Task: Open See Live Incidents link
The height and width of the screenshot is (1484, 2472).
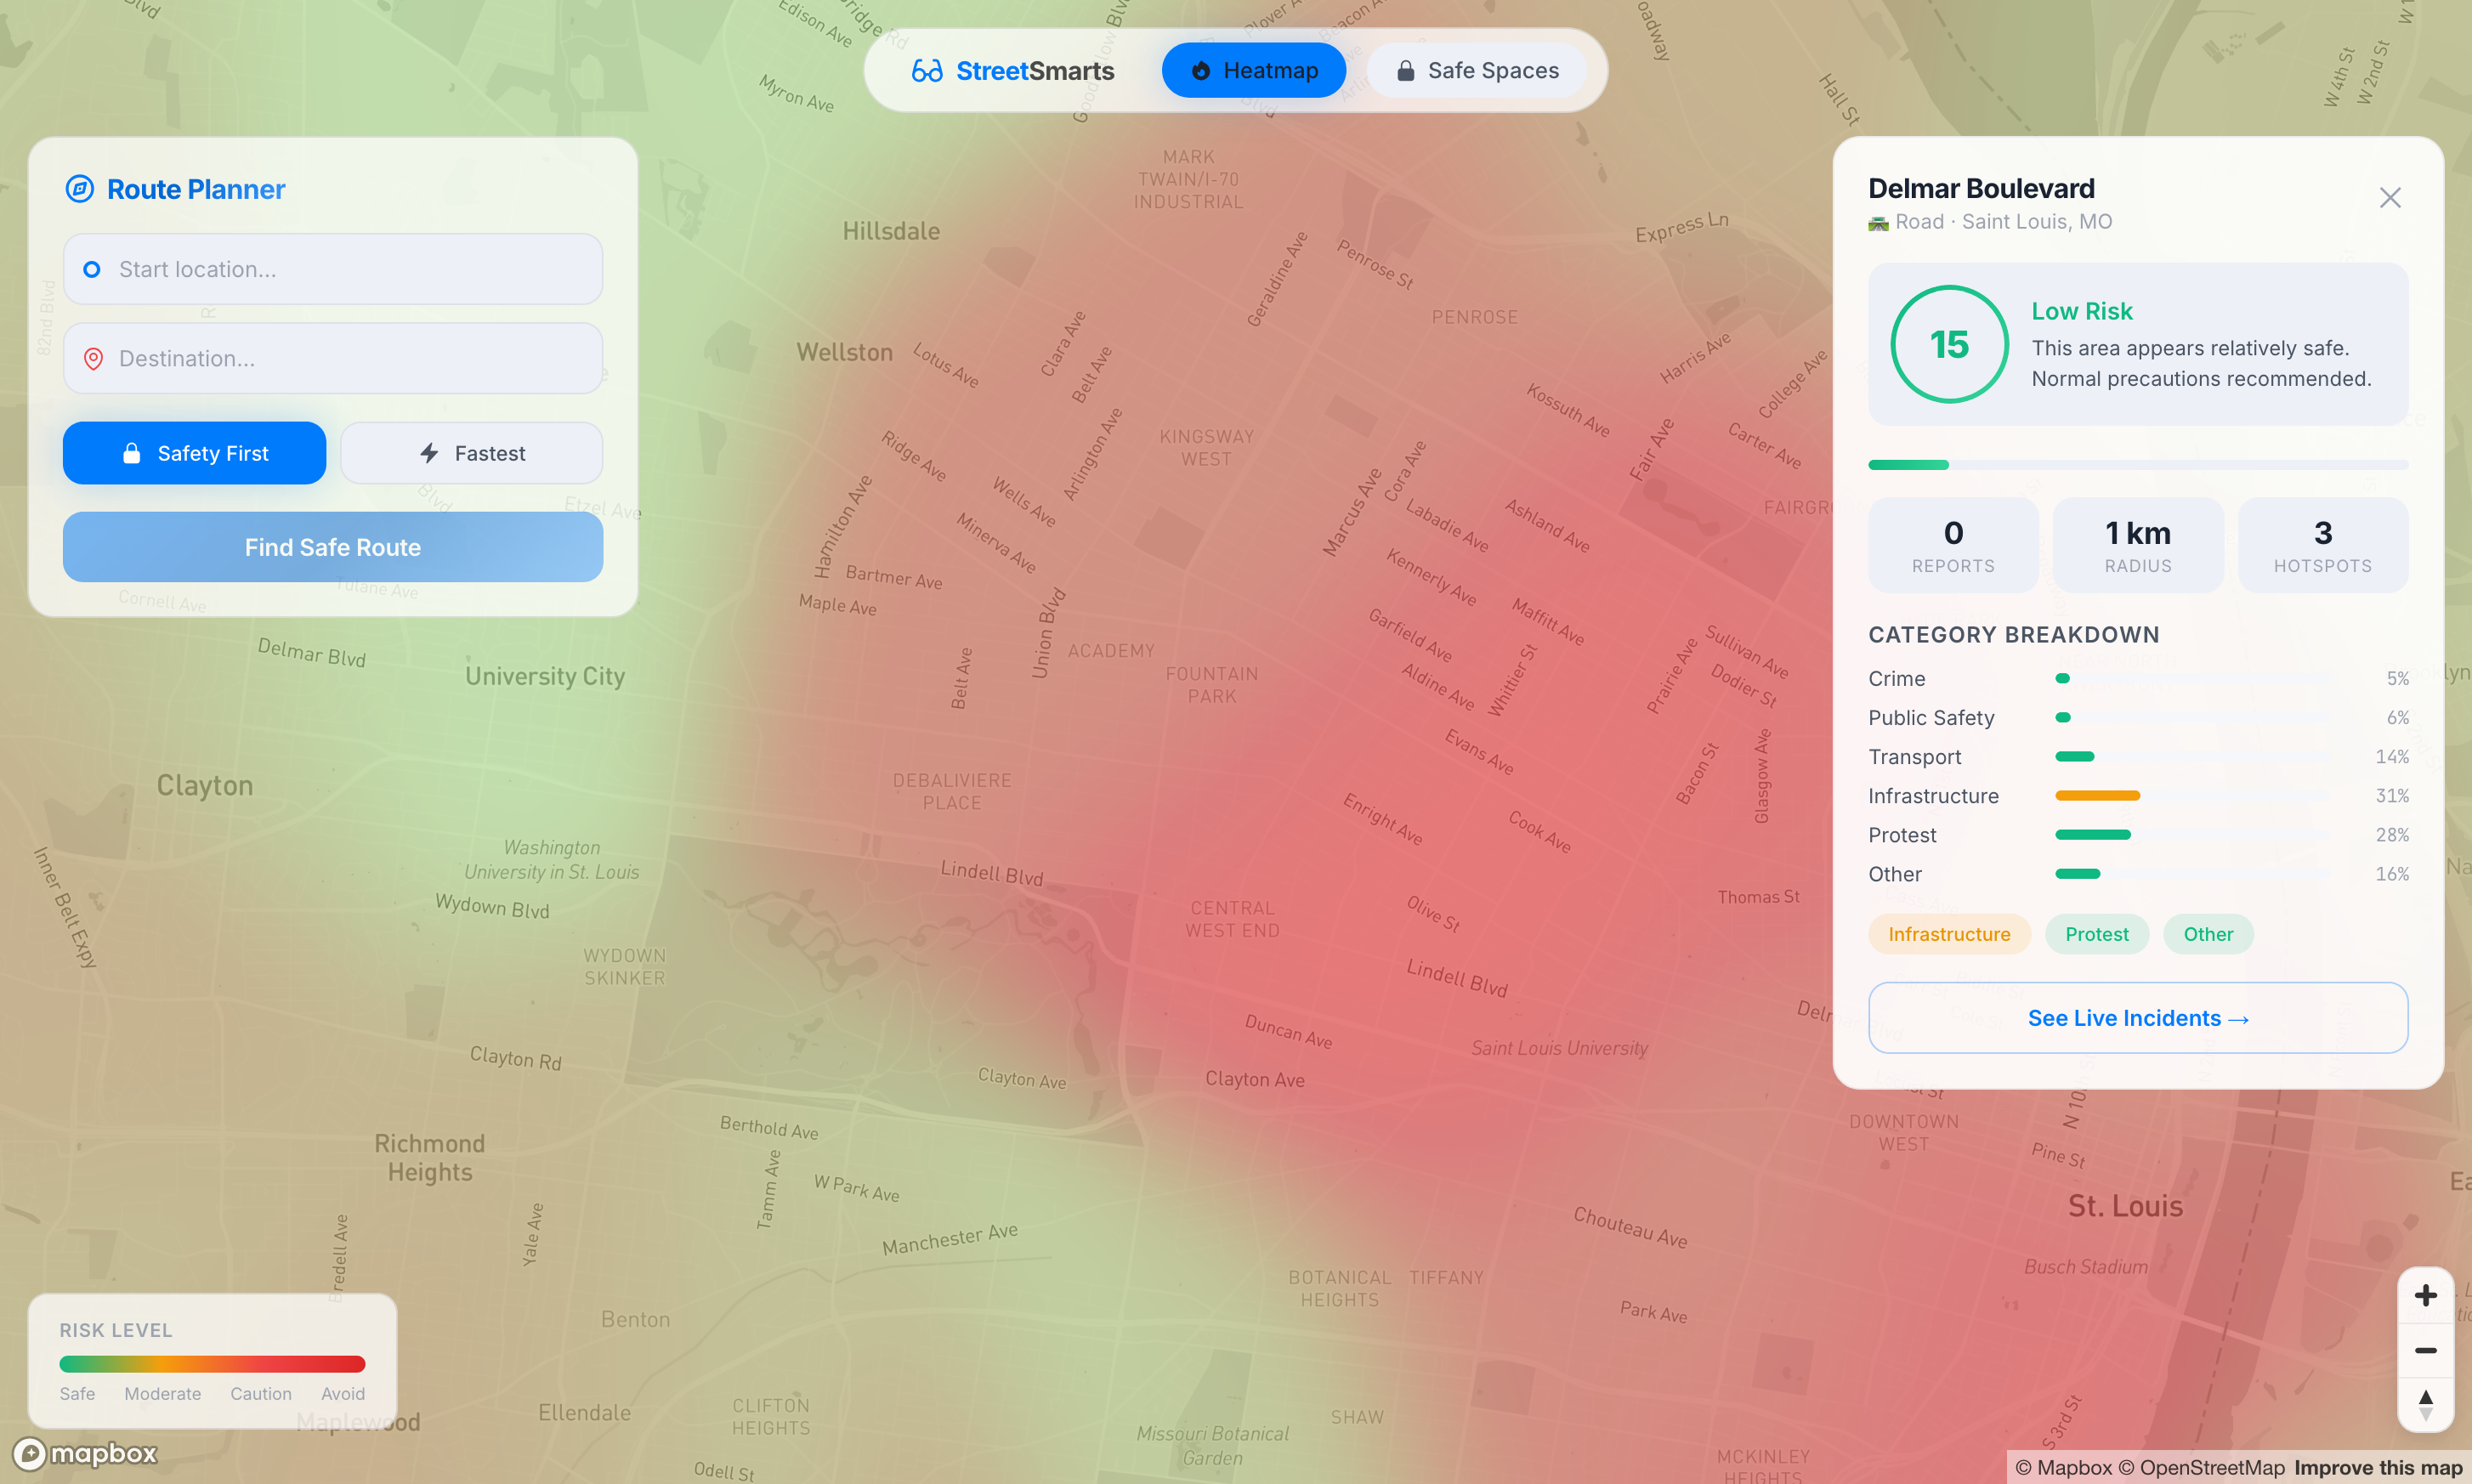Action: [2137, 1018]
